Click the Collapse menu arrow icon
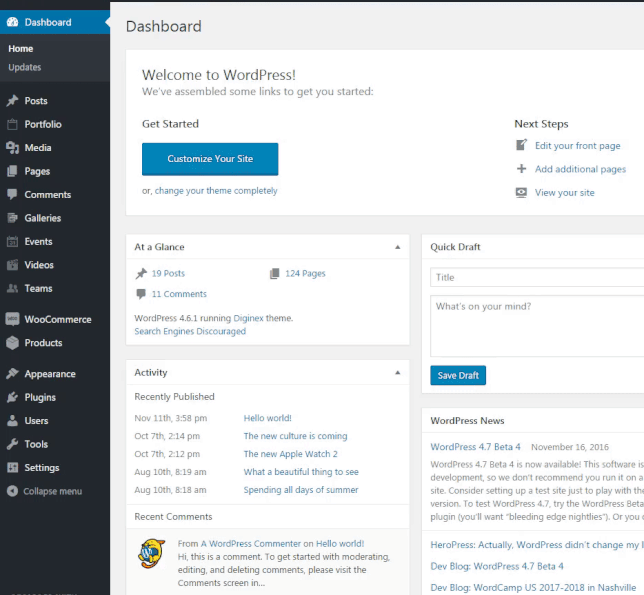This screenshot has height=595, width=644. click(12, 491)
